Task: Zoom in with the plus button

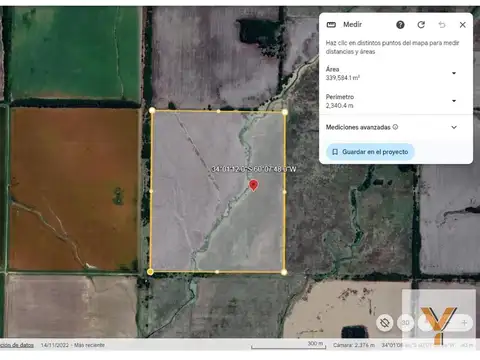Action: 464,323
